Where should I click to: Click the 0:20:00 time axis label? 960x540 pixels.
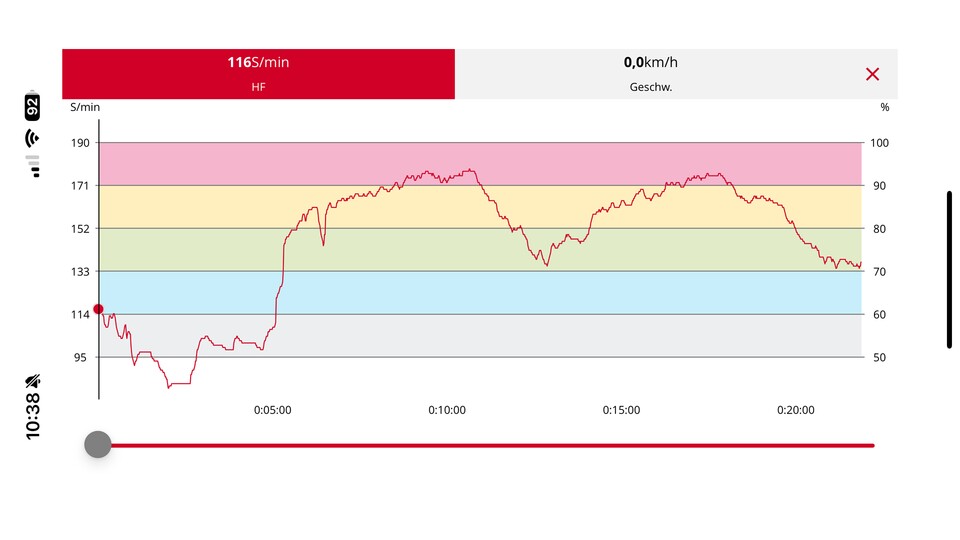tap(795, 410)
